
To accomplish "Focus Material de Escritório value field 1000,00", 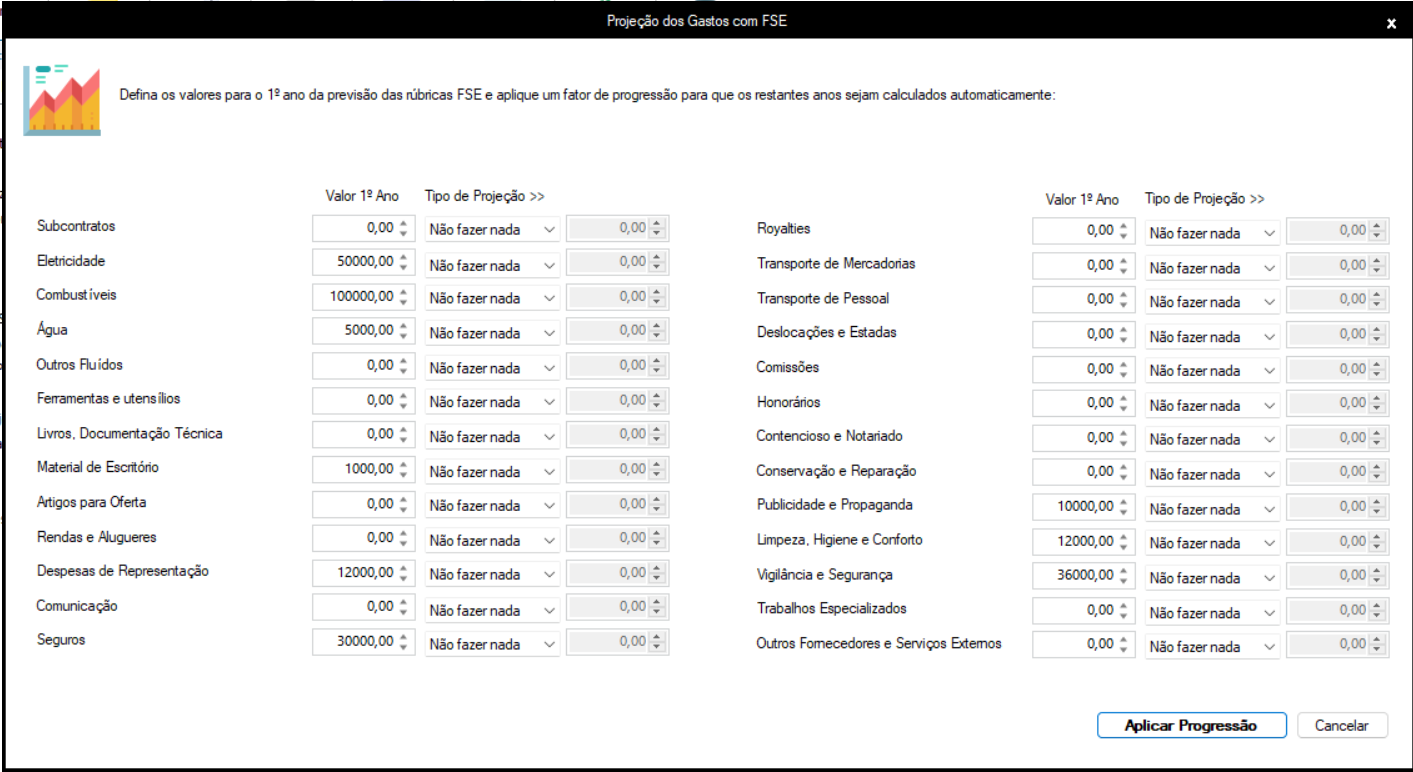I will pyautogui.click(x=363, y=469).
